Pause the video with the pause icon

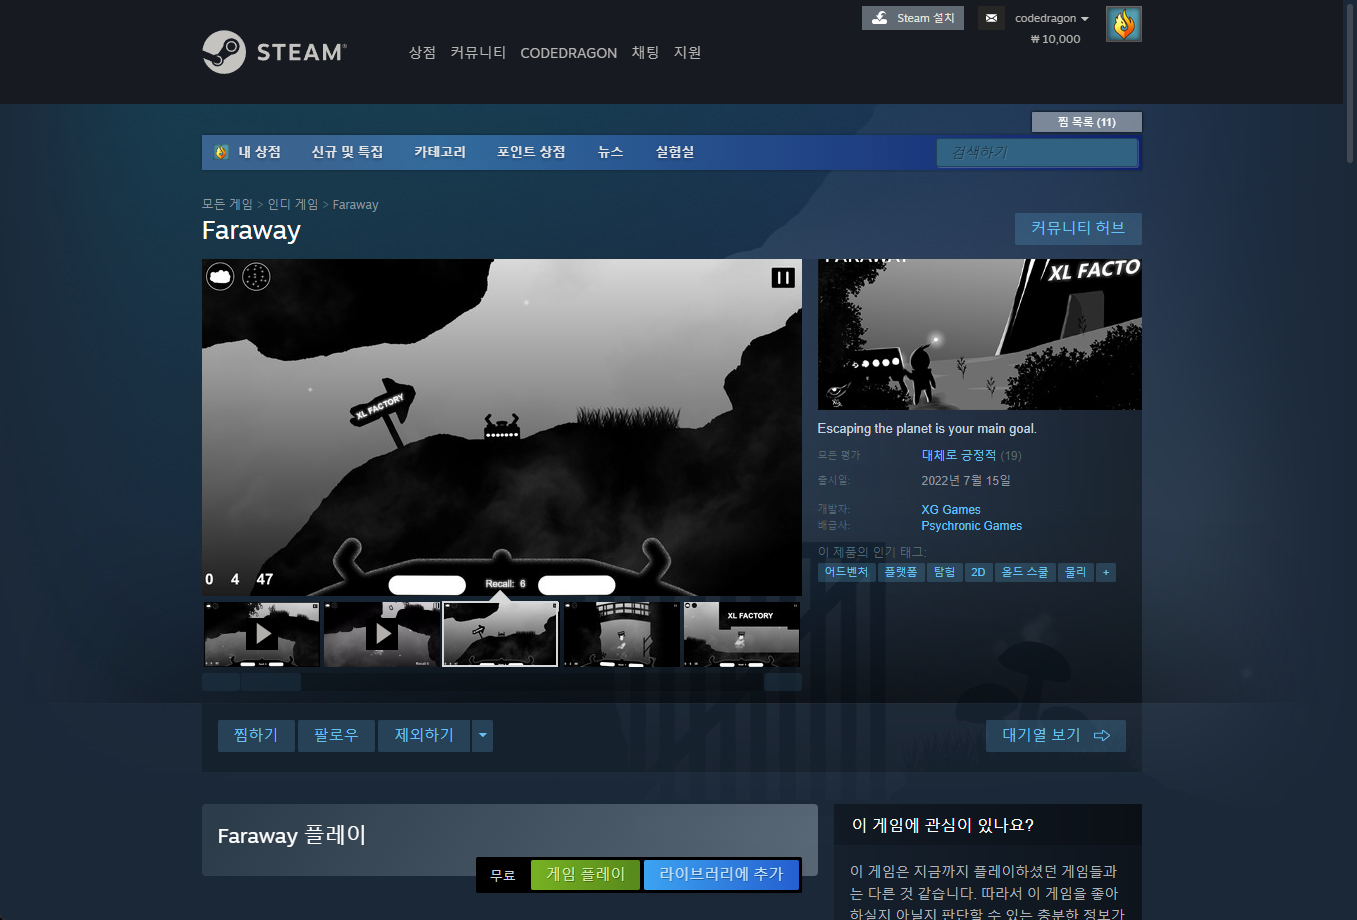pos(783,277)
